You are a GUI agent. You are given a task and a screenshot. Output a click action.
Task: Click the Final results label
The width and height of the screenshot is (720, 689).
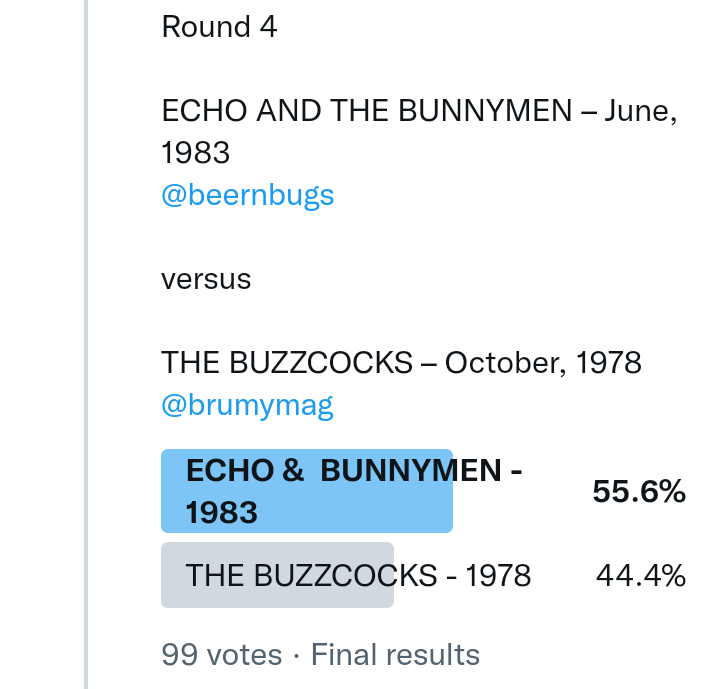(x=395, y=655)
